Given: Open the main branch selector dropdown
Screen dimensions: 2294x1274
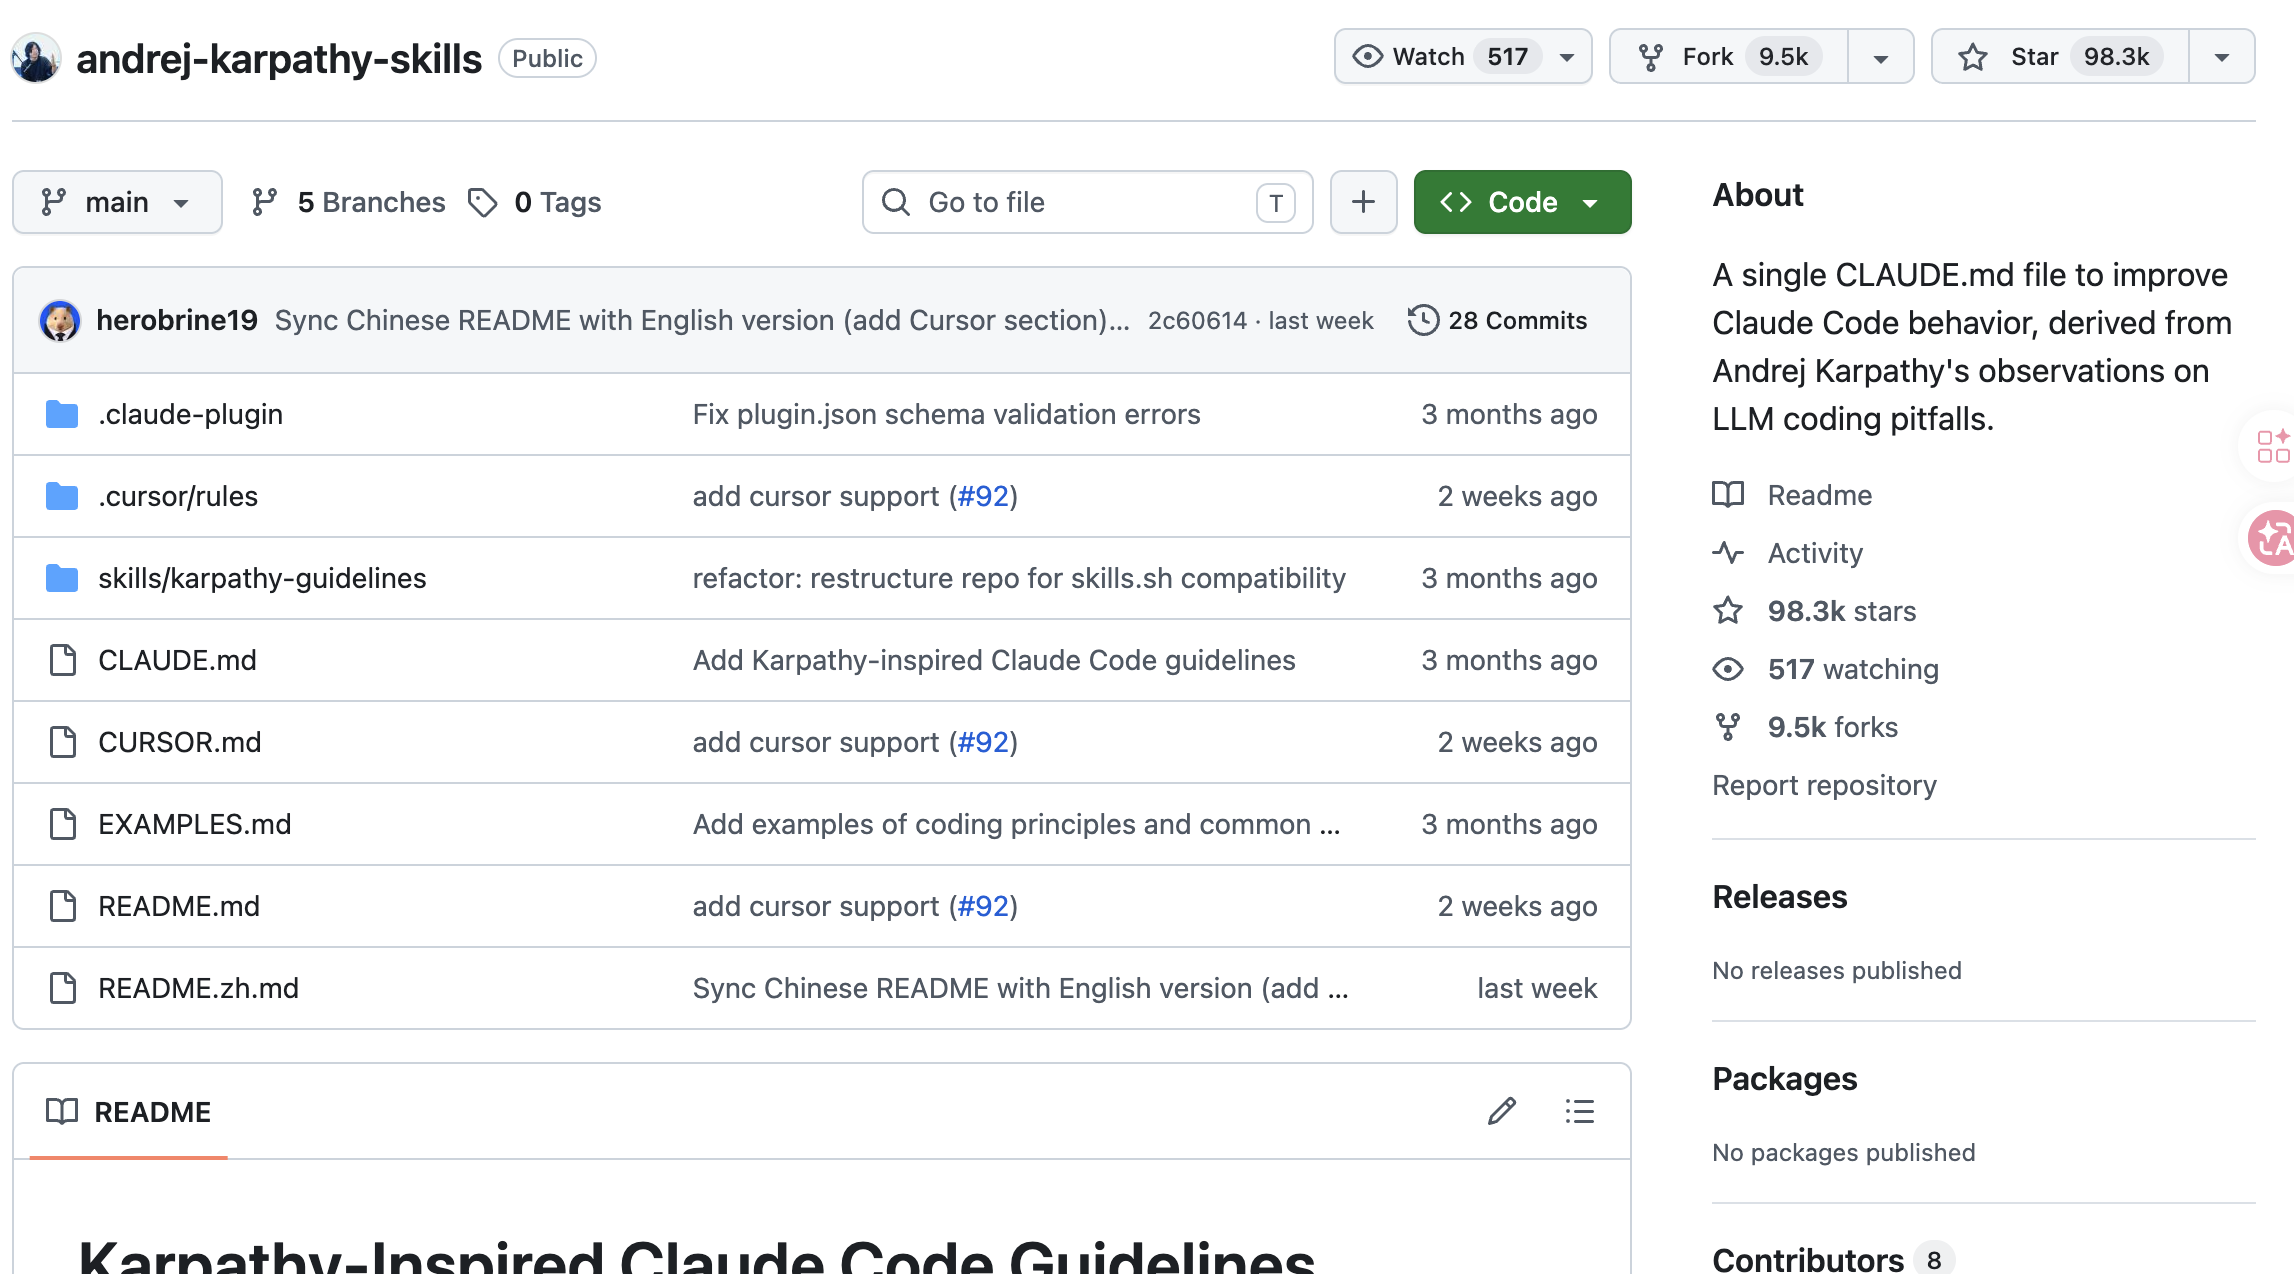Looking at the screenshot, I should click(x=117, y=202).
